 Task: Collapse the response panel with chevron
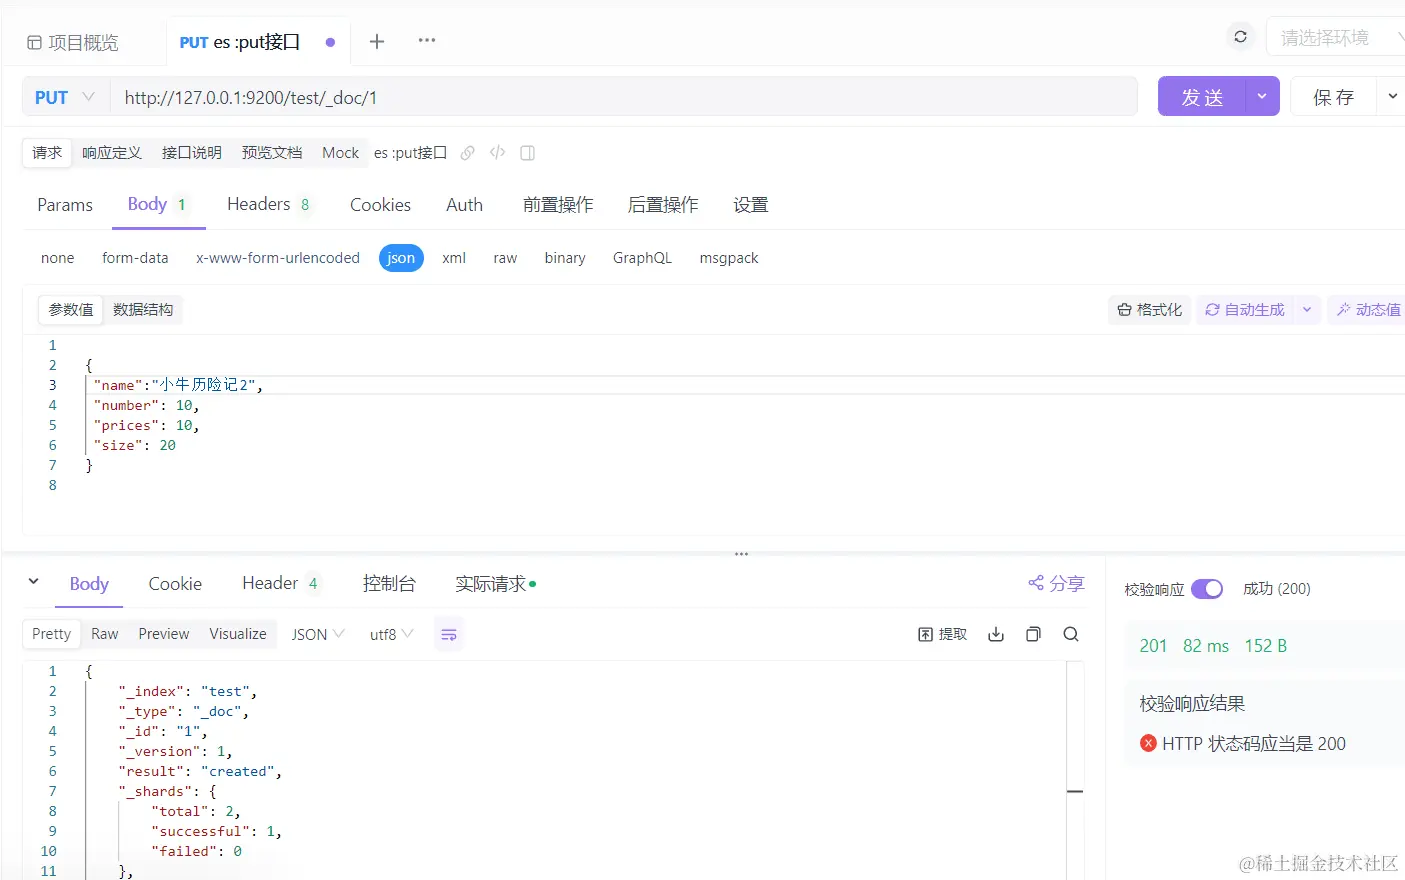tap(34, 581)
